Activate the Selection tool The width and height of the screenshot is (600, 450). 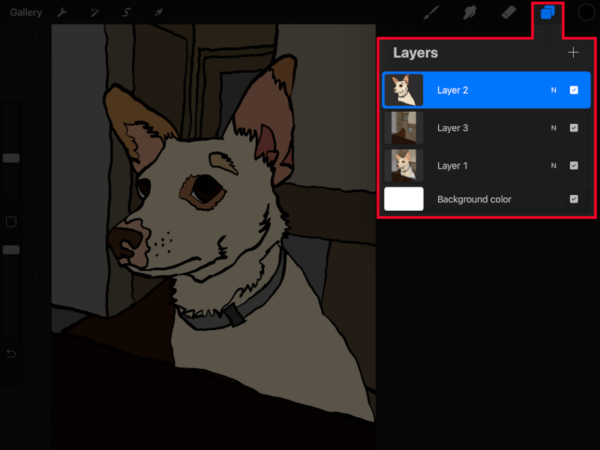point(126,13)
